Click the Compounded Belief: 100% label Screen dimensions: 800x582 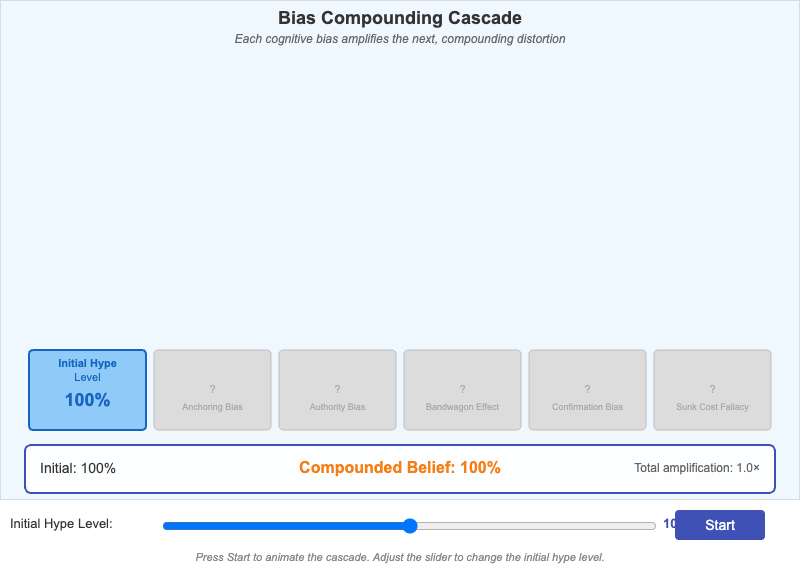click(x=400, y=467)
